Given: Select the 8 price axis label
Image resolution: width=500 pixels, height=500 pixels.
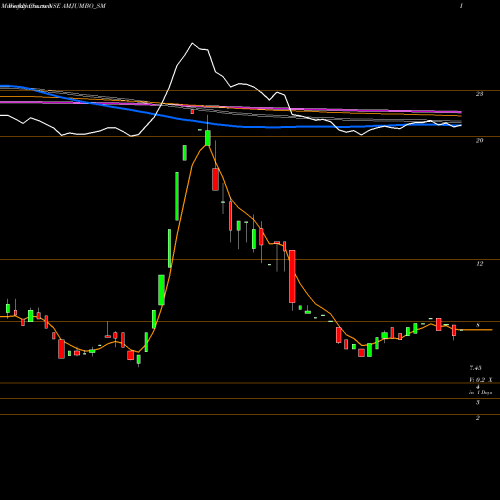Looking at the screenshot, I should (x=478, y=325).
